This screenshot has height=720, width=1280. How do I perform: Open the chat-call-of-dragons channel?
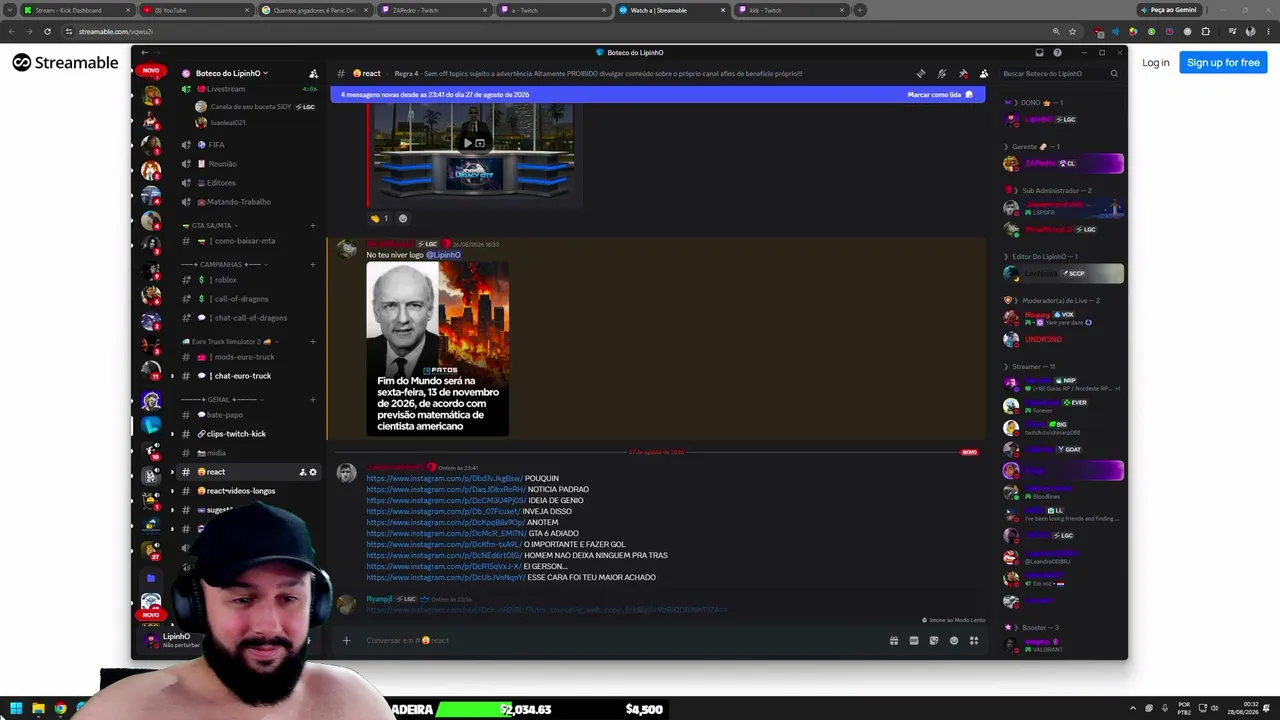click(x=250, y=318)
